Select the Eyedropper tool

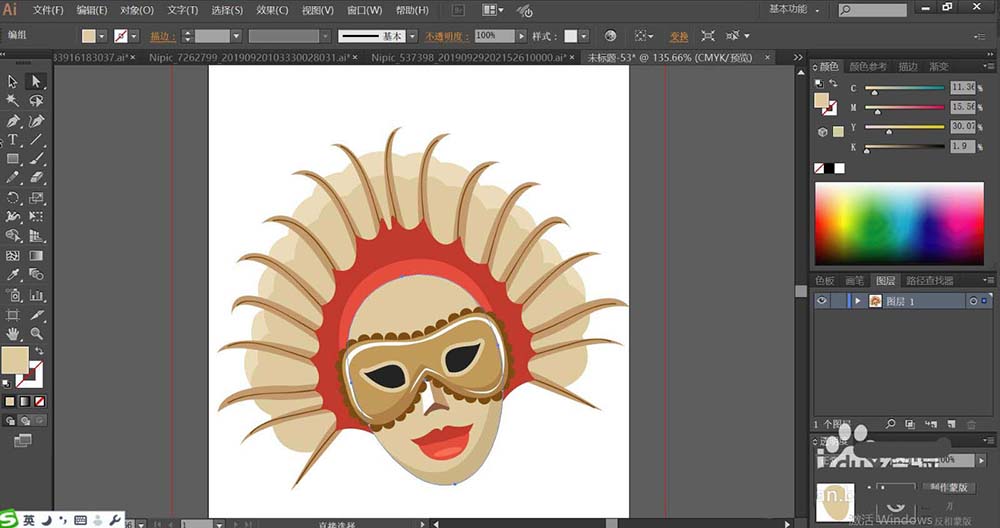point(13,275)
